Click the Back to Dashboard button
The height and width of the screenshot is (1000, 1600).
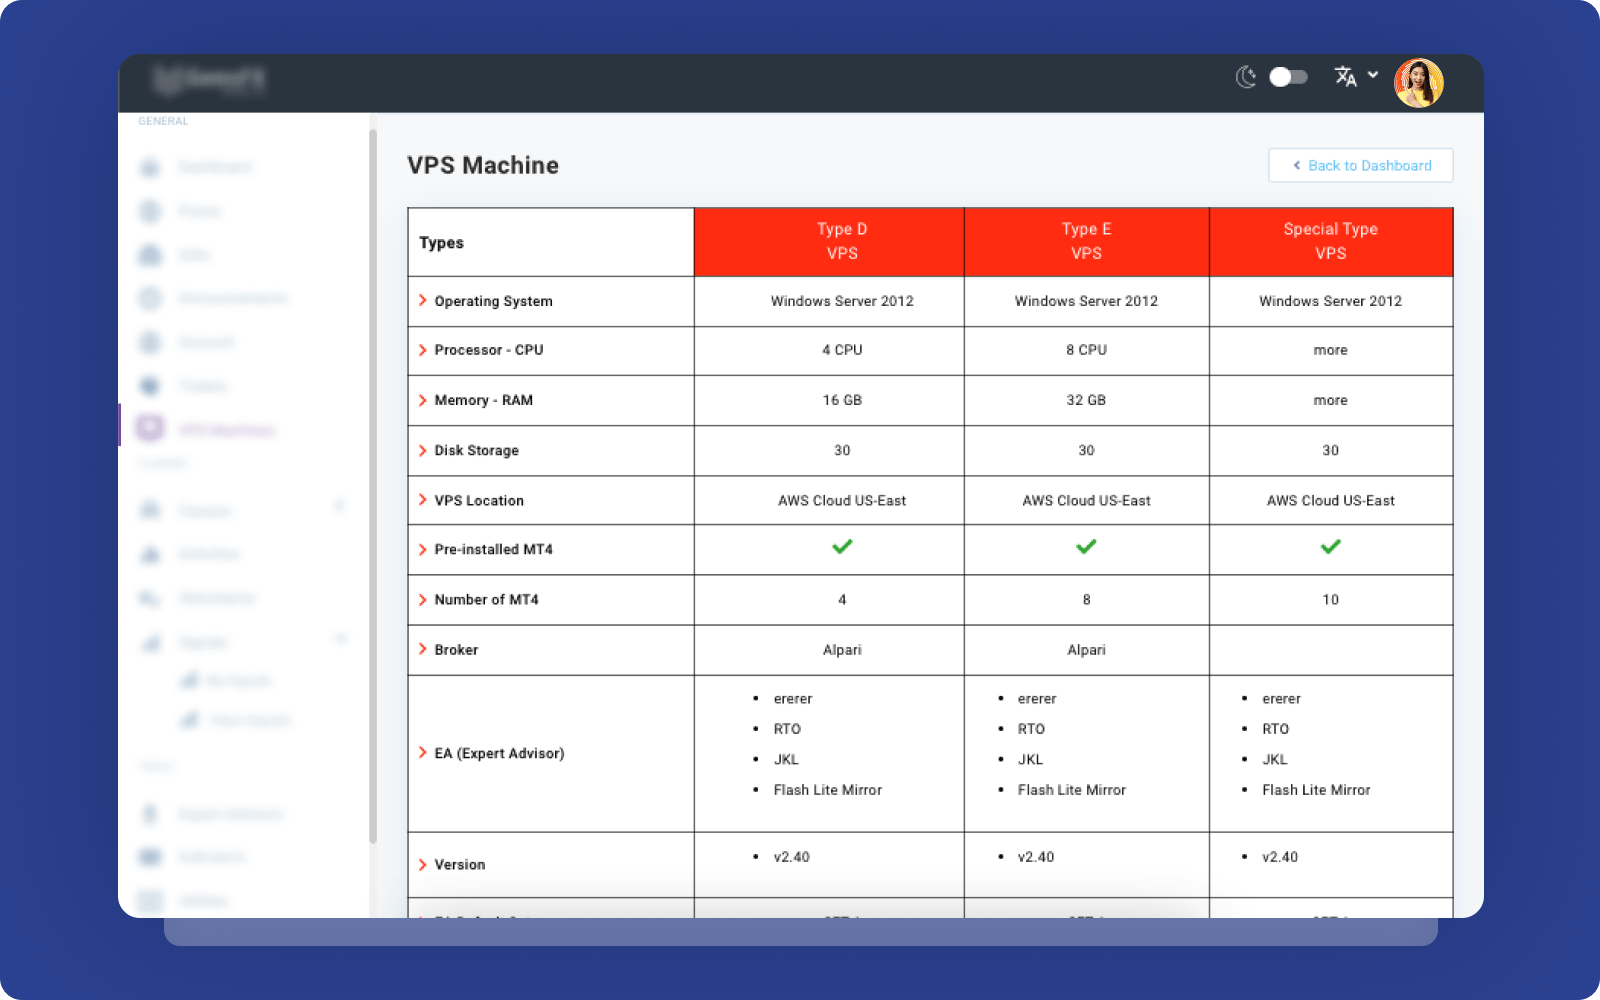pos(1361,166)
